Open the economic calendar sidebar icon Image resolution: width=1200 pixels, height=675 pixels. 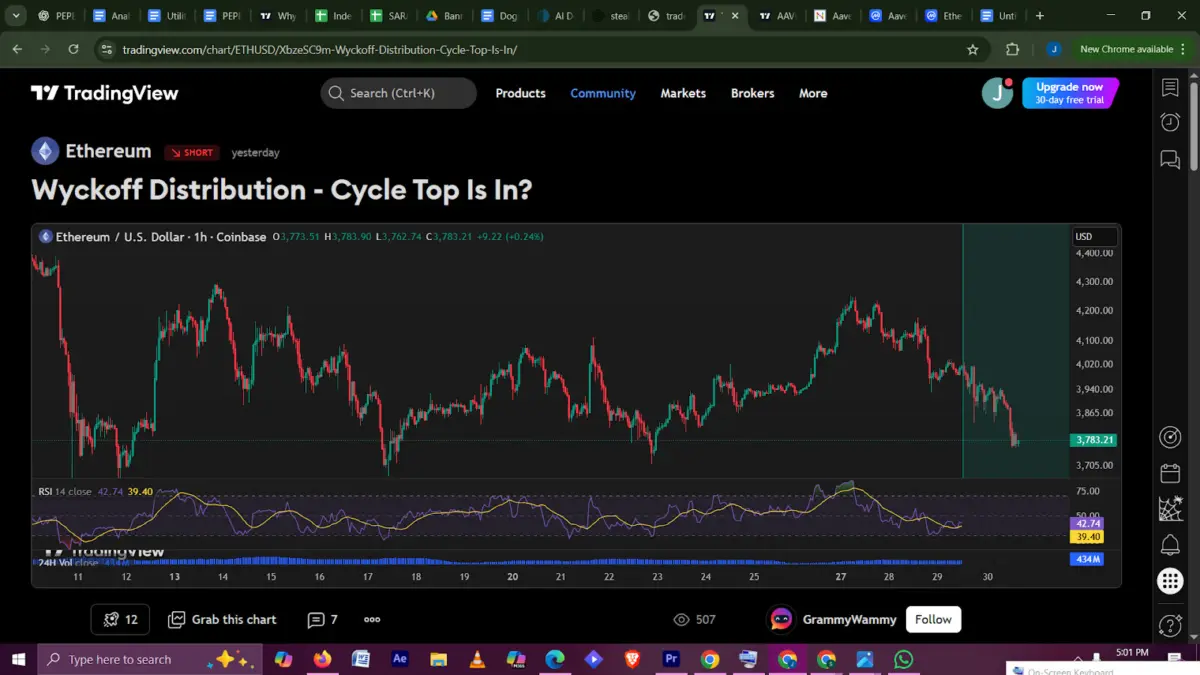[x=1170, y=472]
